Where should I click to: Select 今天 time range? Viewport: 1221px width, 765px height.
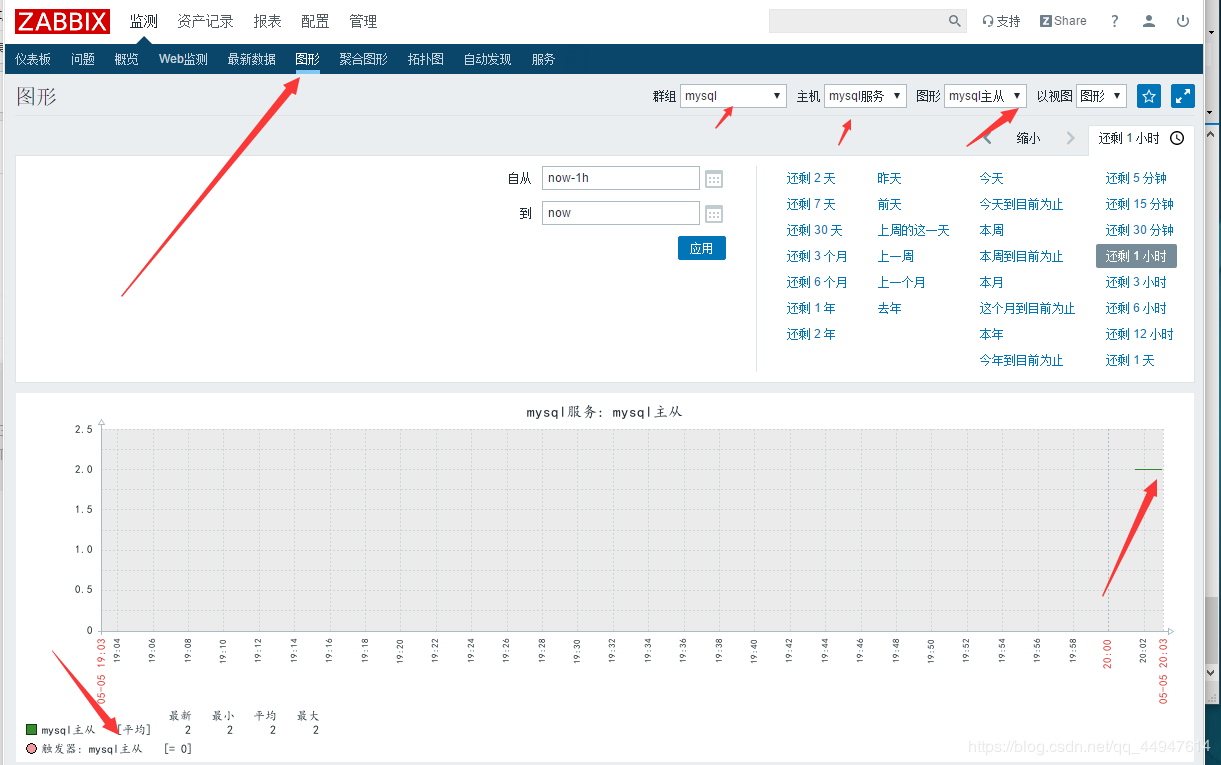[x=991, y=178]
